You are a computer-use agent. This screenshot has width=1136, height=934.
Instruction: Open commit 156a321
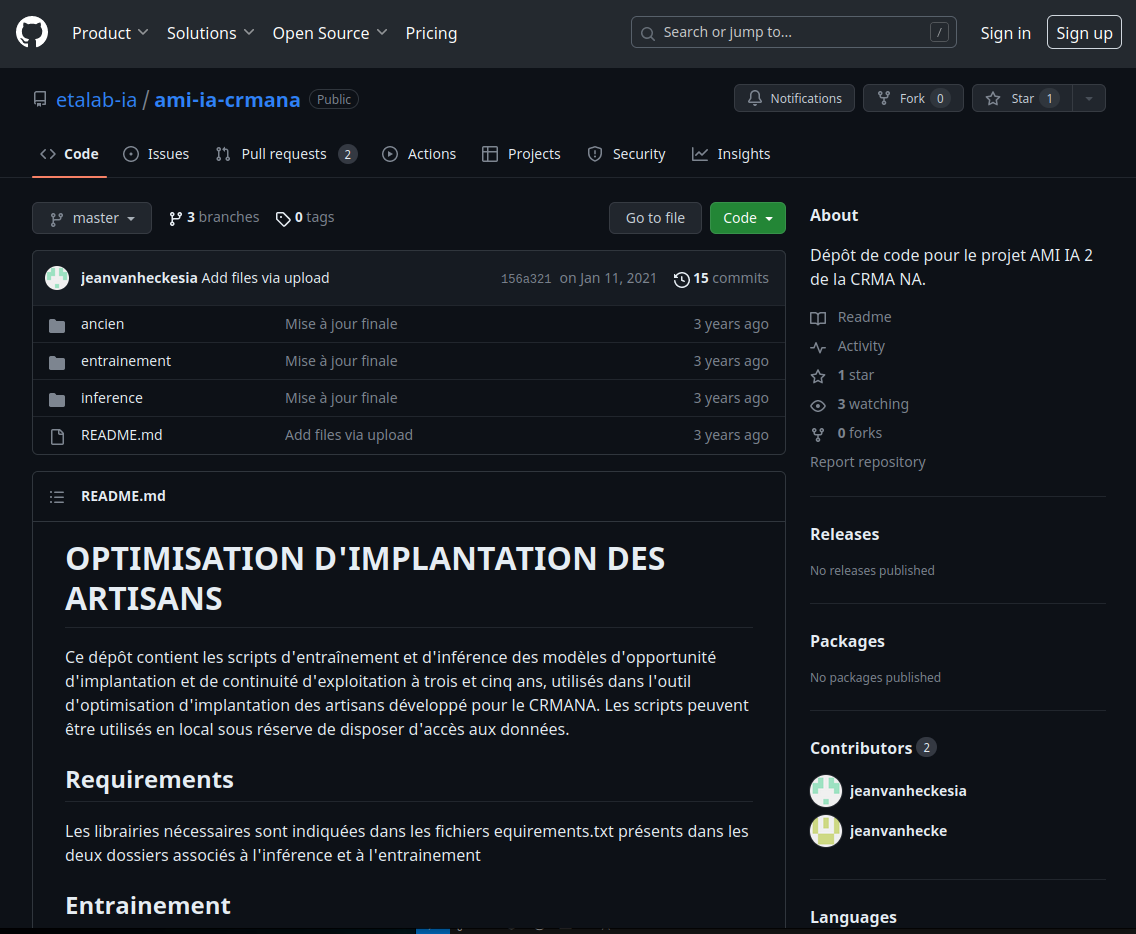526,279
